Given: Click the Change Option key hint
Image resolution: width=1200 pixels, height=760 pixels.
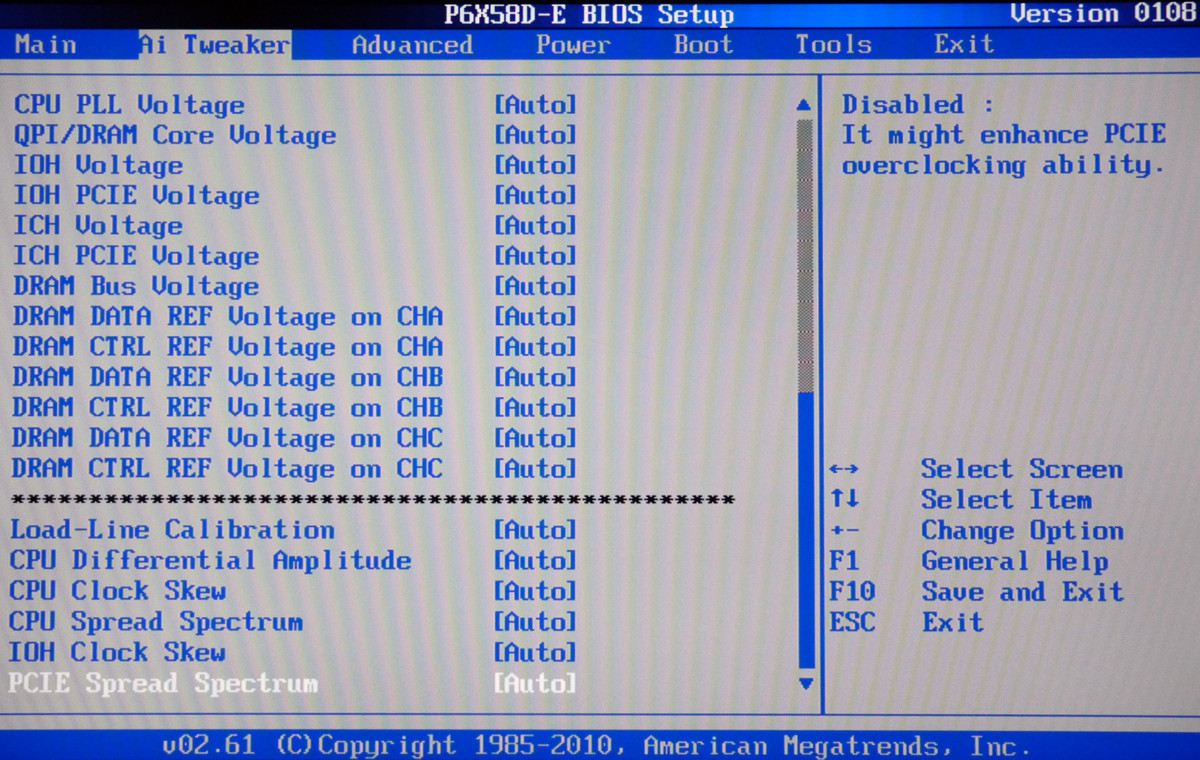Looking at the screenshot, I should (976, 530).
